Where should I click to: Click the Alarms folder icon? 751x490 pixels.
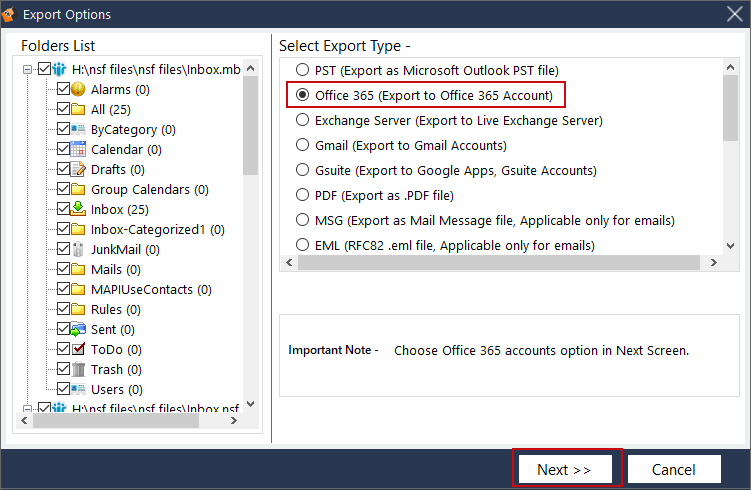point(79,89)
